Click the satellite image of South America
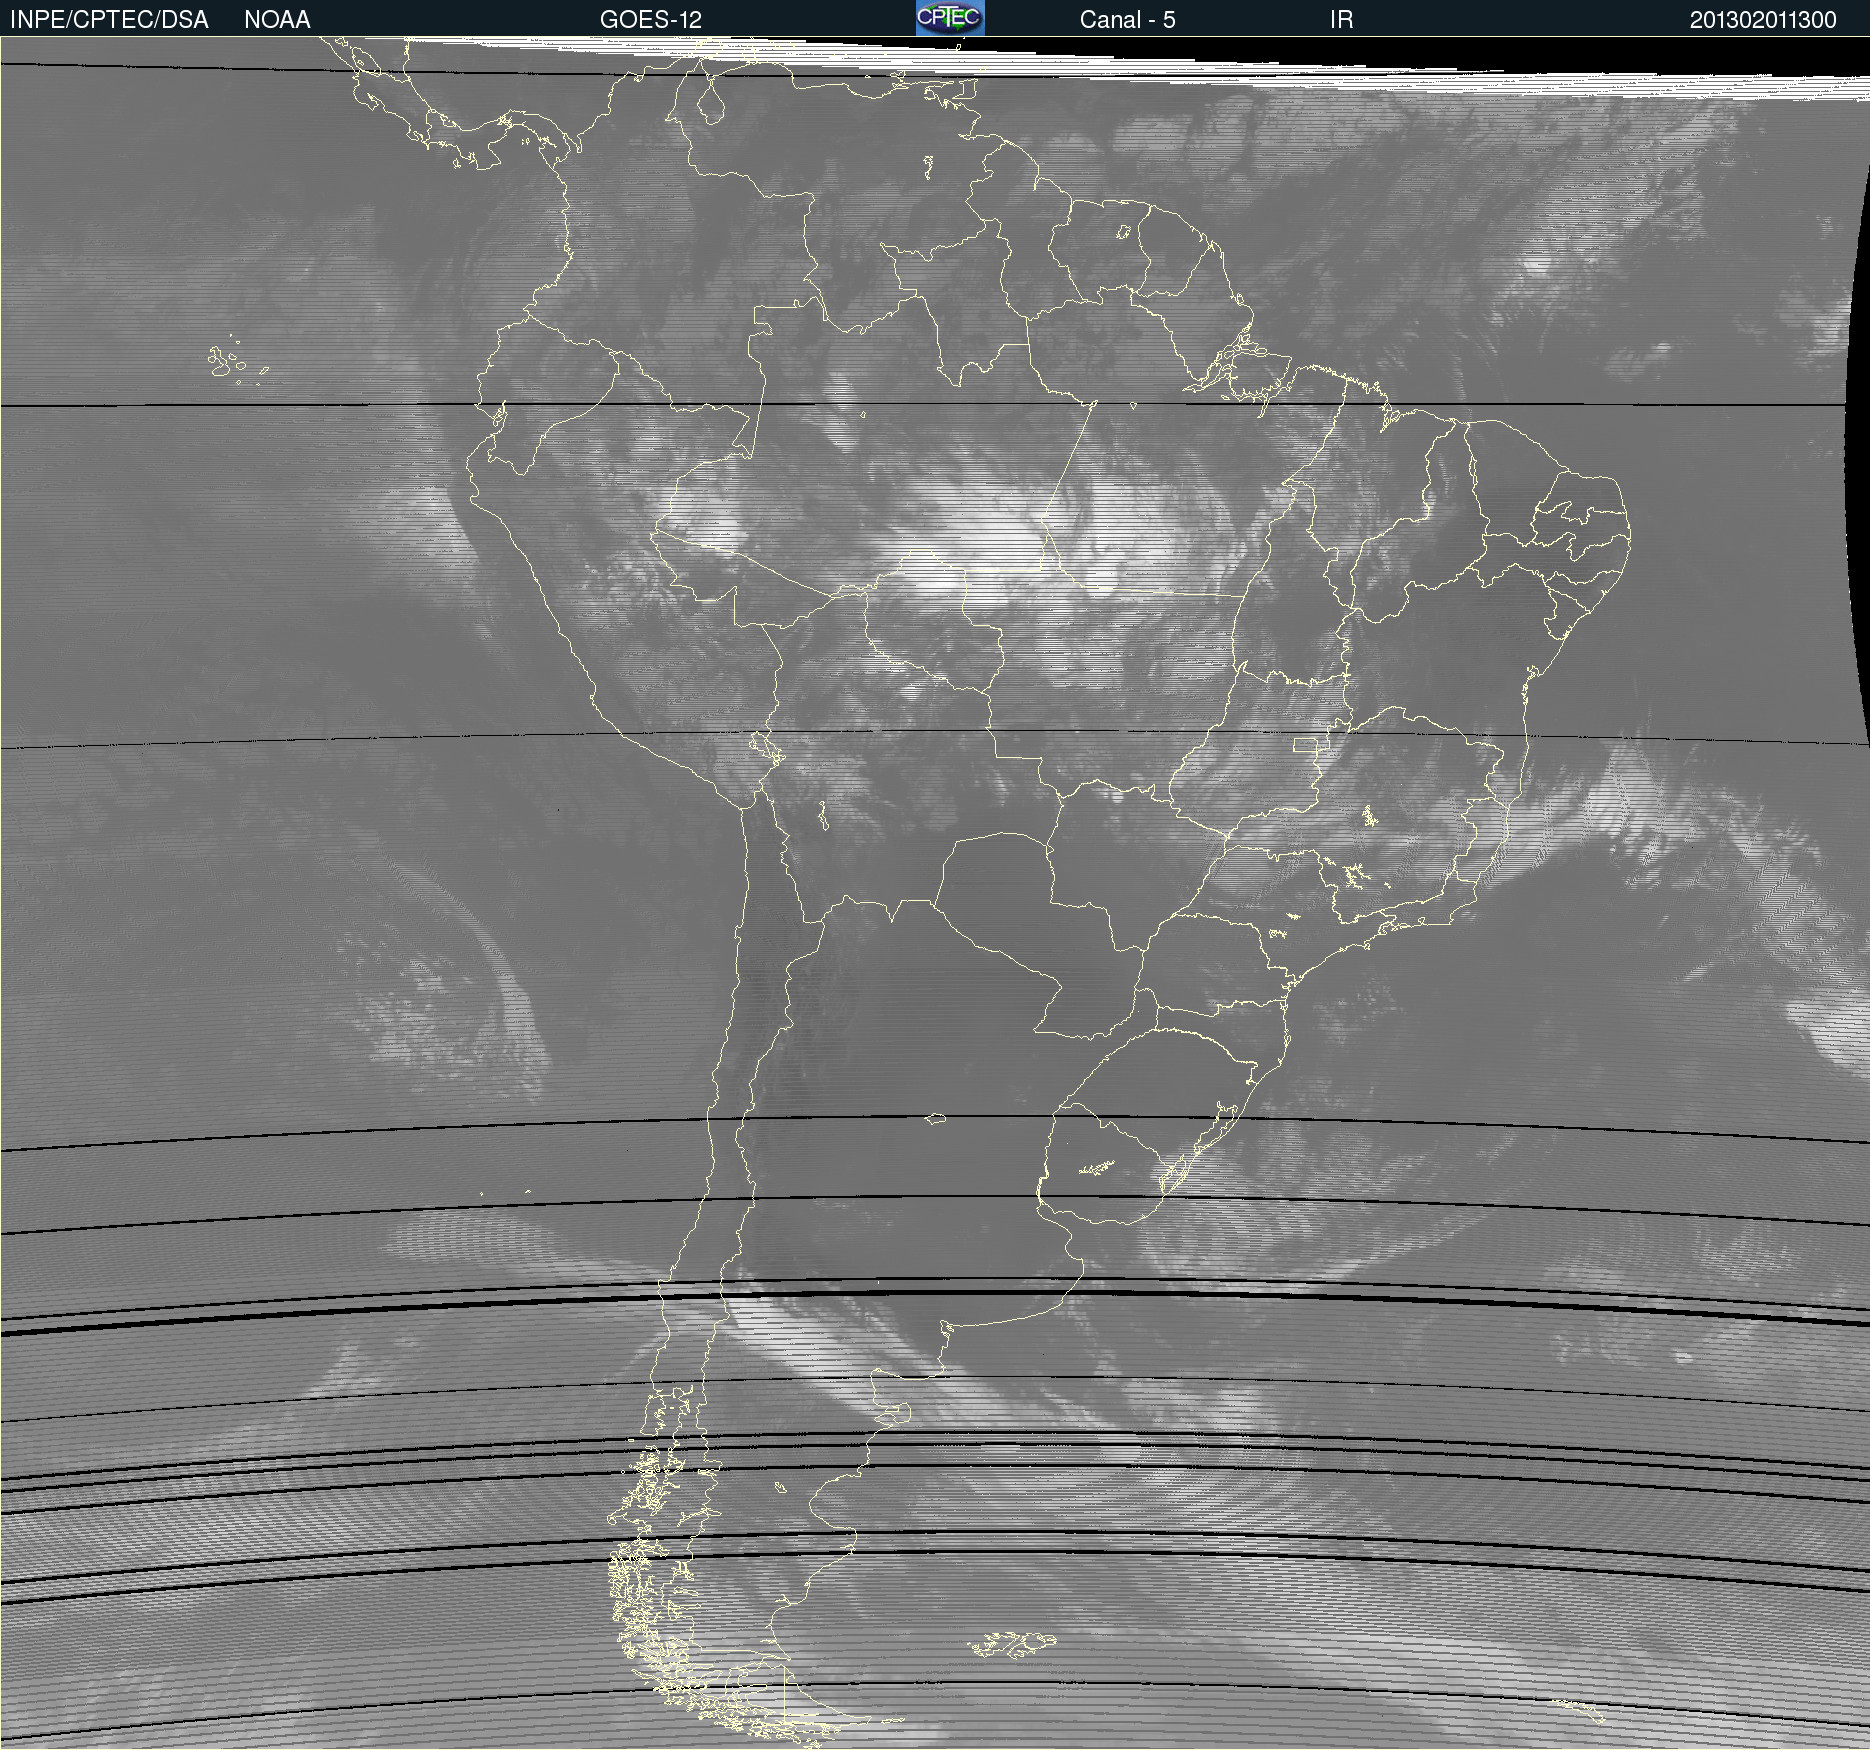Image resolution: width=1870 pixels, height=1750 pixels. point(935,893)
